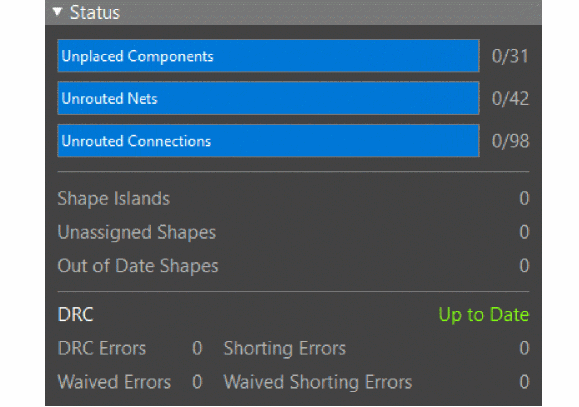This screenshot has width=579, height=407.
Task: Open the Unassigned Shapes entry
Action: 137,232
